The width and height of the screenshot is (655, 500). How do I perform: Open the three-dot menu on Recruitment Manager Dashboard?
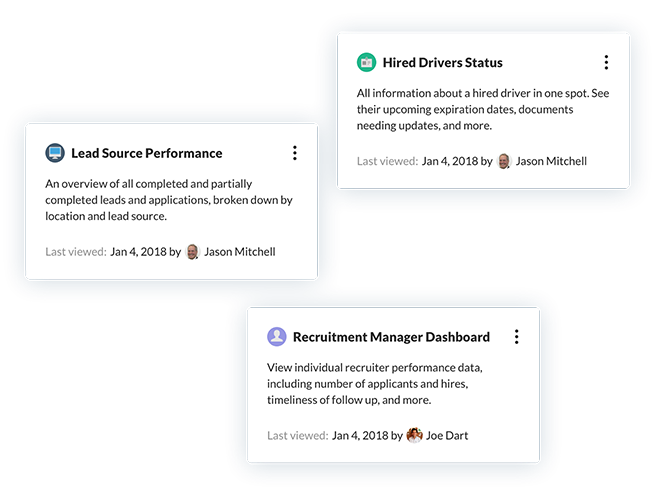[x=517, y=337]
